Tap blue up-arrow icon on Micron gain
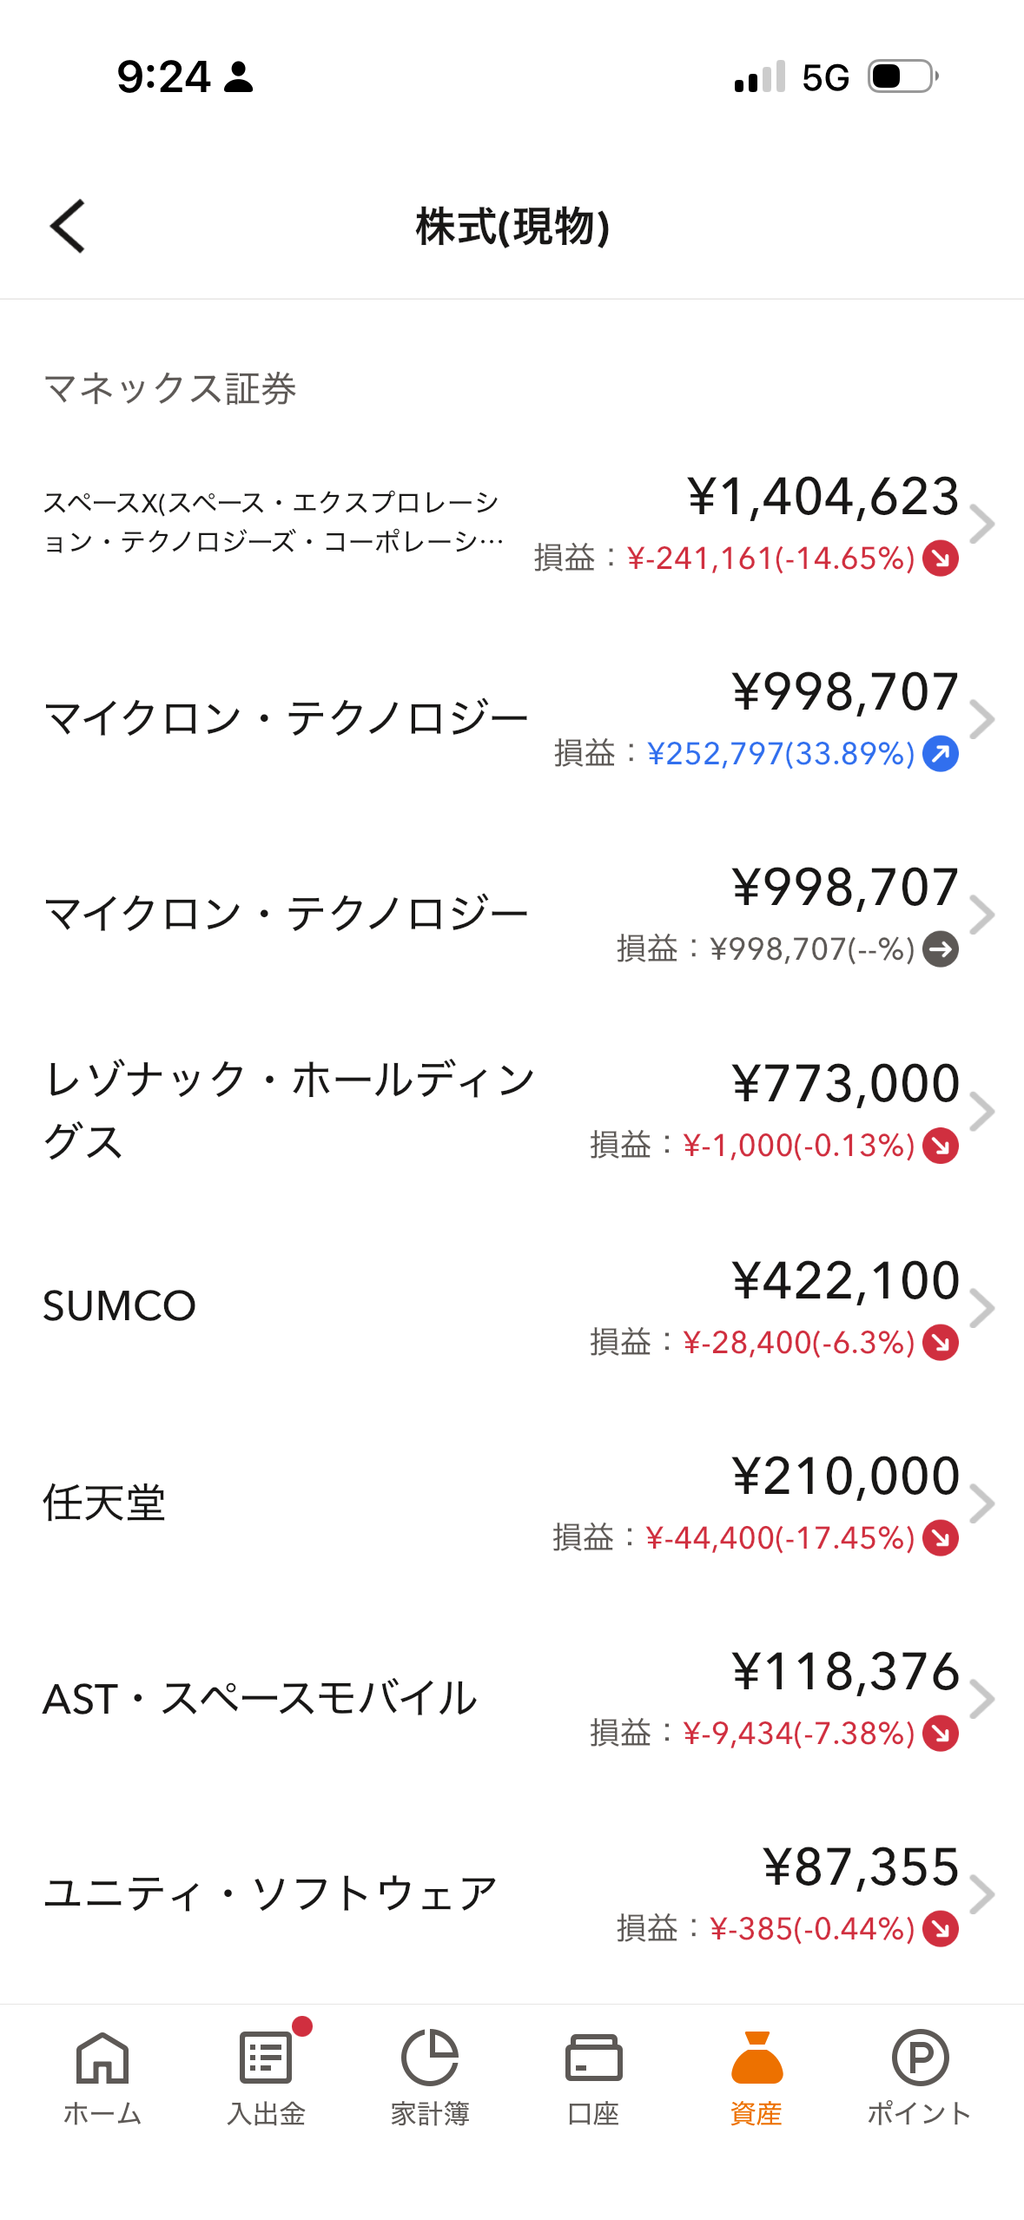This screenshot has width=1024, height=2220. coord(941,753)
